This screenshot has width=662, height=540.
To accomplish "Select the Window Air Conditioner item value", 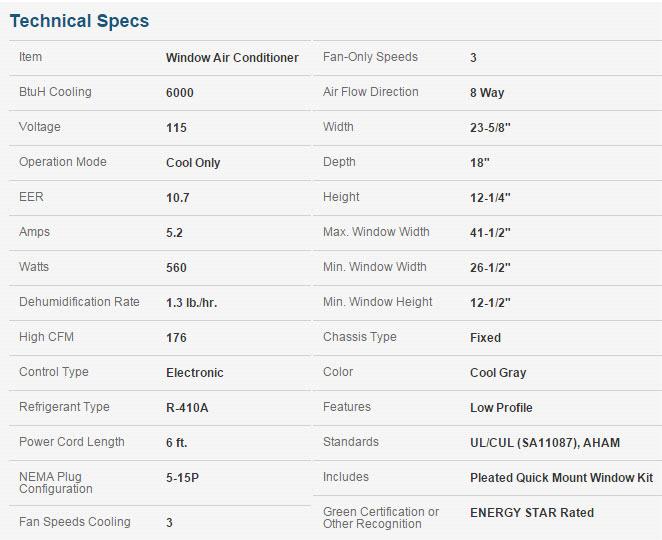I will pyautogui.click(x=232, y=57).
